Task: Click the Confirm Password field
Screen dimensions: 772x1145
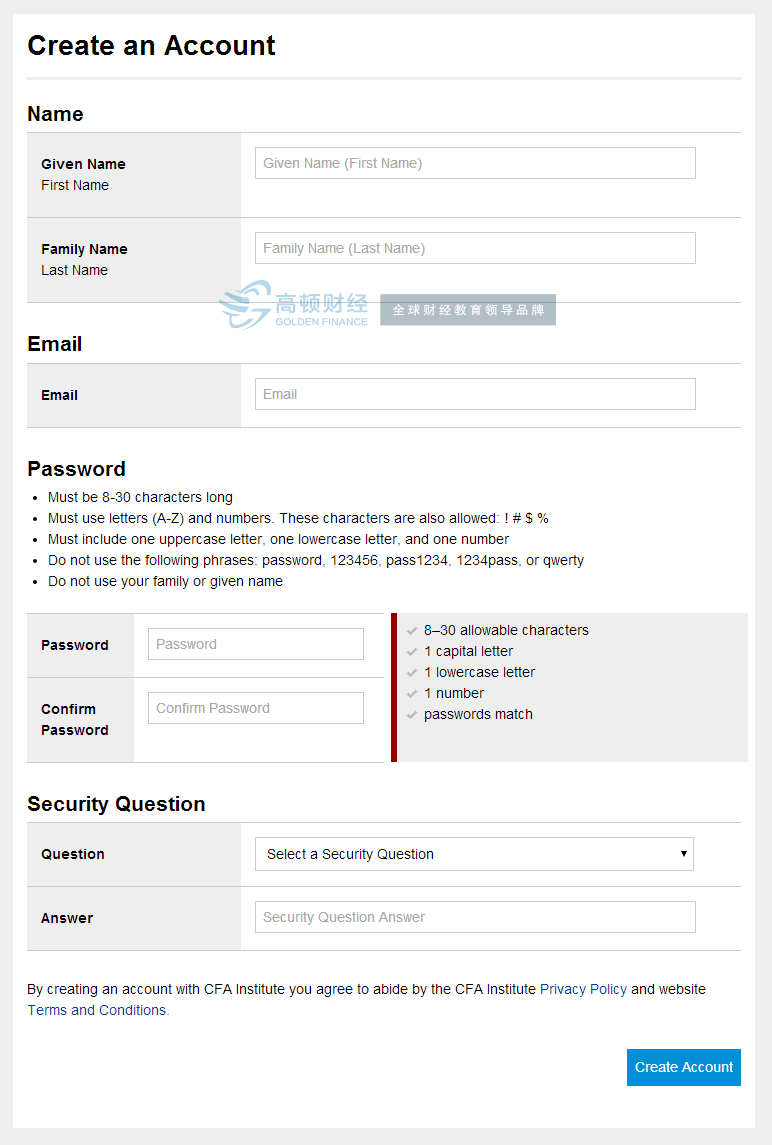Action: (256, 708)
